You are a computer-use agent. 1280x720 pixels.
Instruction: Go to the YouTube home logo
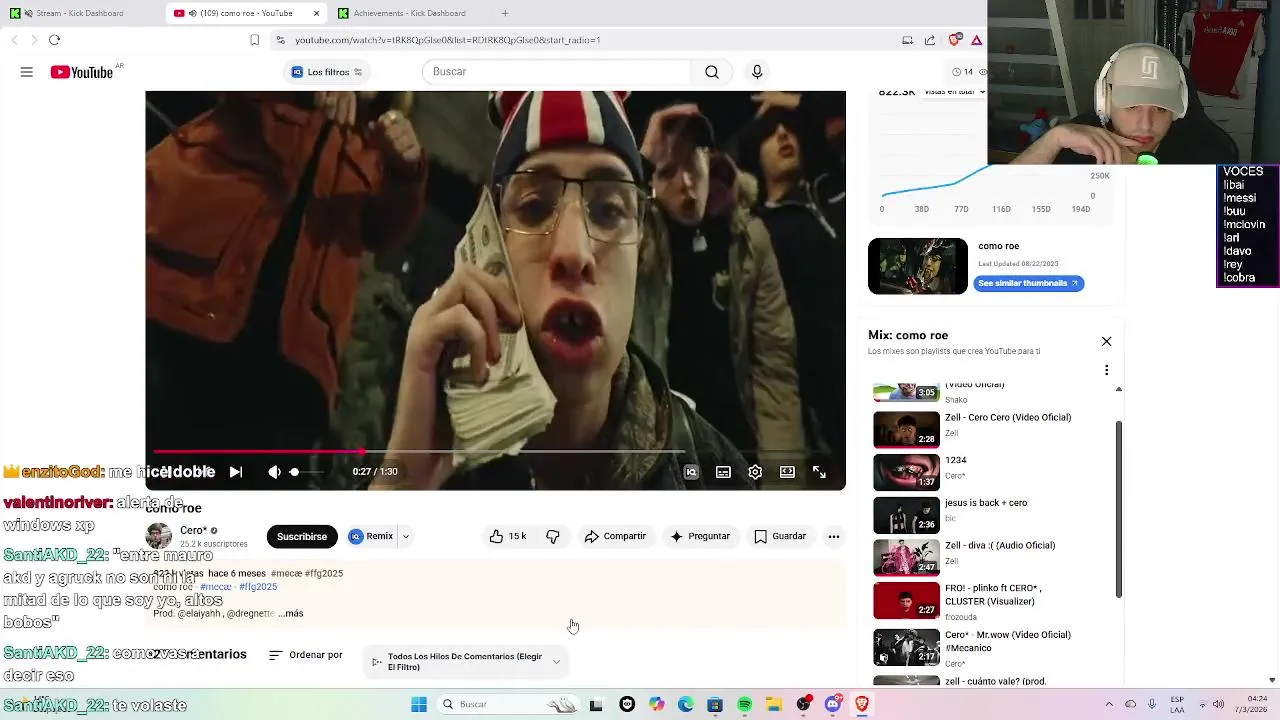tap(82, 72)
